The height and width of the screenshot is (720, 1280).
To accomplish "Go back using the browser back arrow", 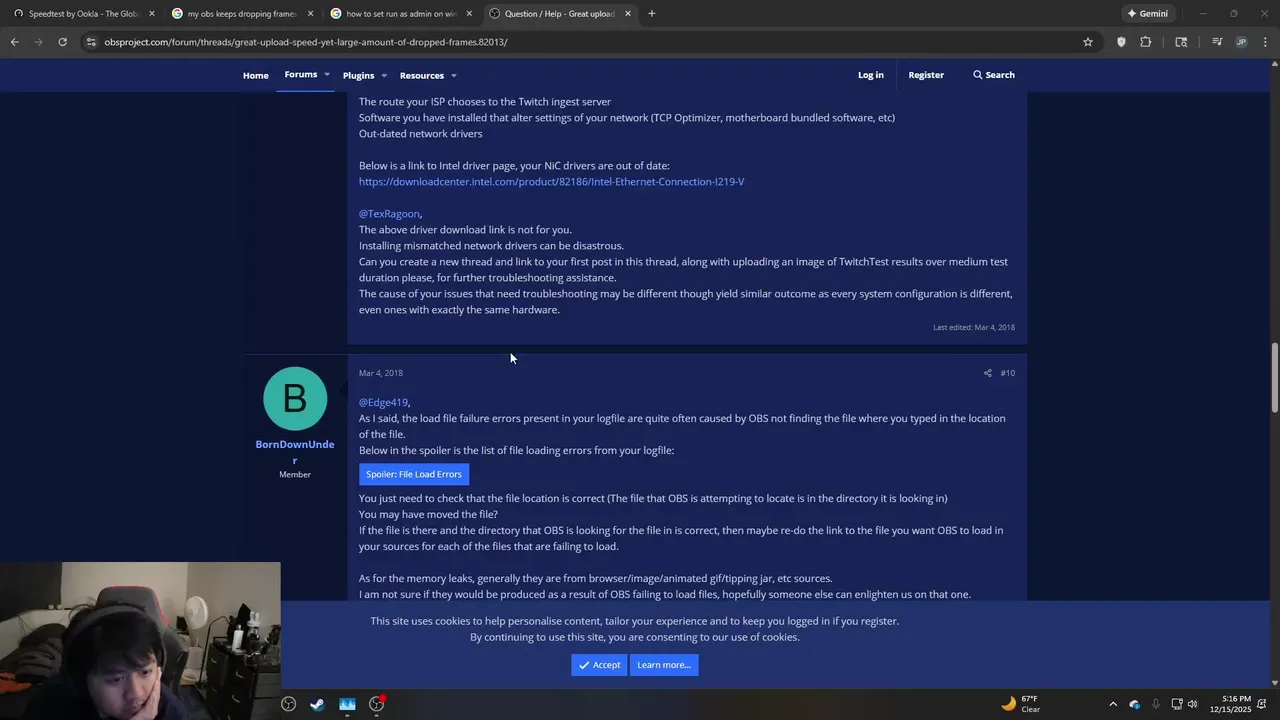I will click(x=14, y=42).
